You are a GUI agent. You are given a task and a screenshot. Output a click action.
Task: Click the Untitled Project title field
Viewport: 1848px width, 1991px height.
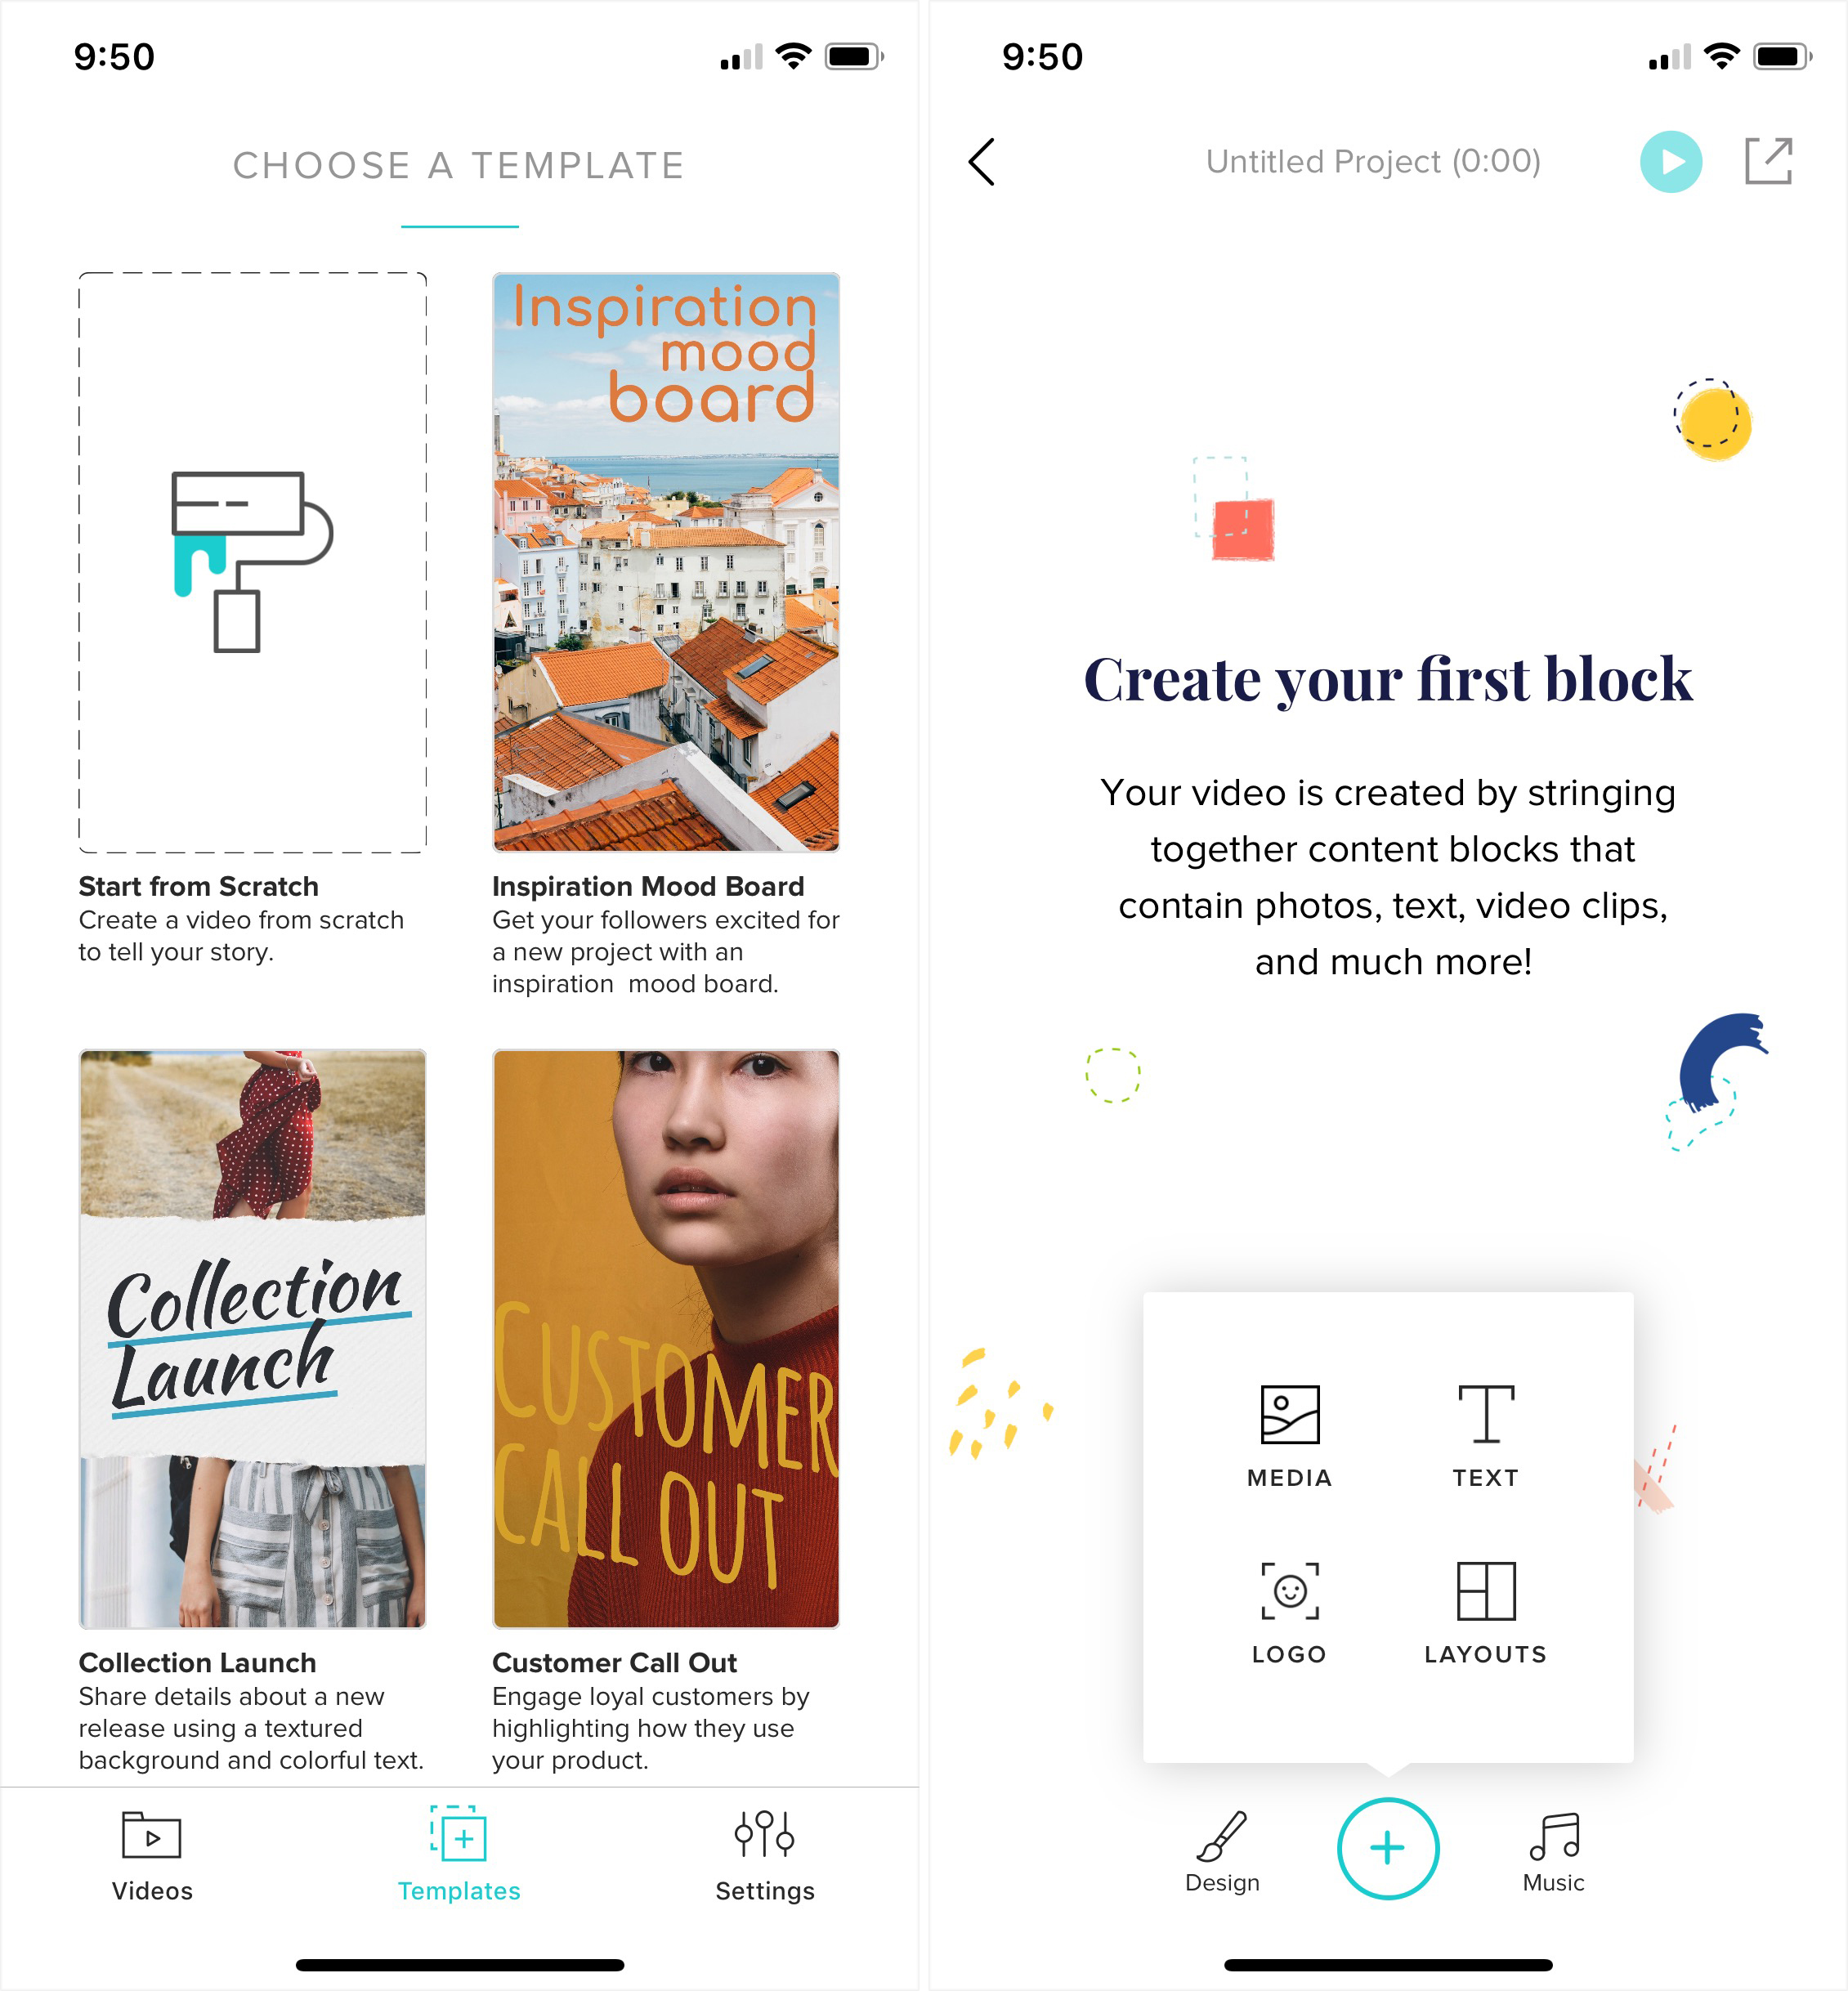tap(1372, 160)
